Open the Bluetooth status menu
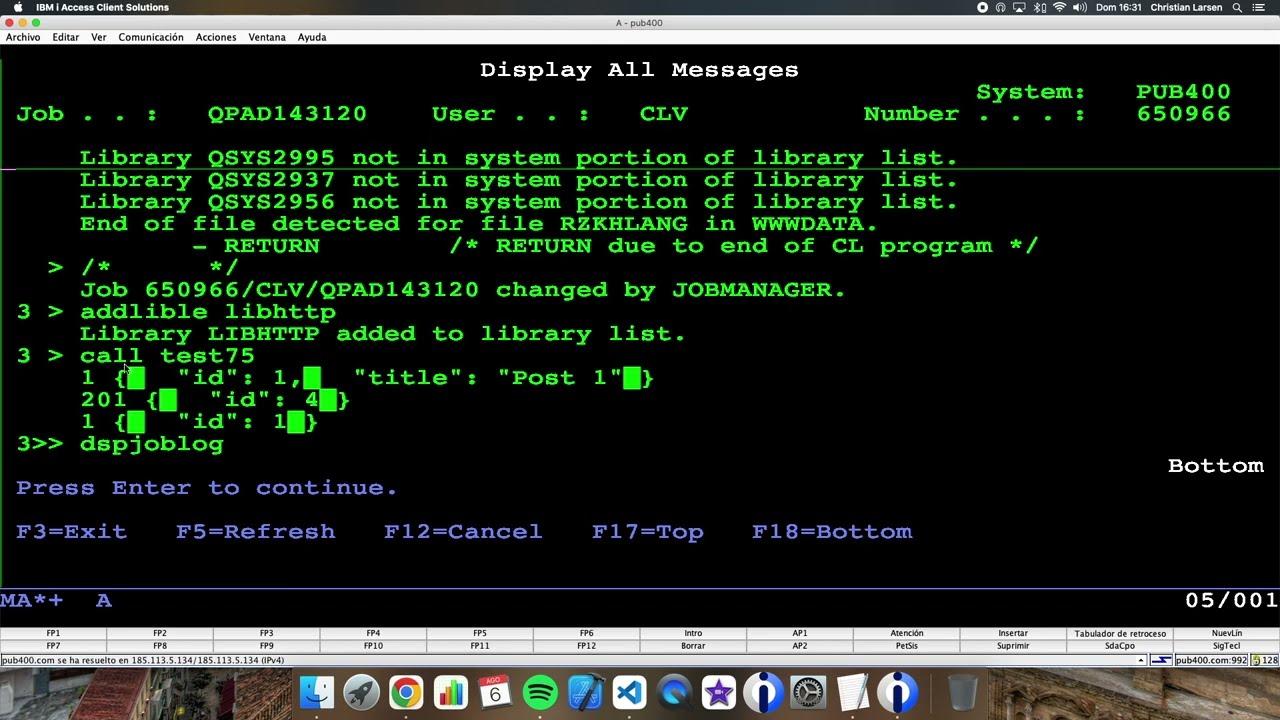 pyautogui.click(x=1040, y=7)
